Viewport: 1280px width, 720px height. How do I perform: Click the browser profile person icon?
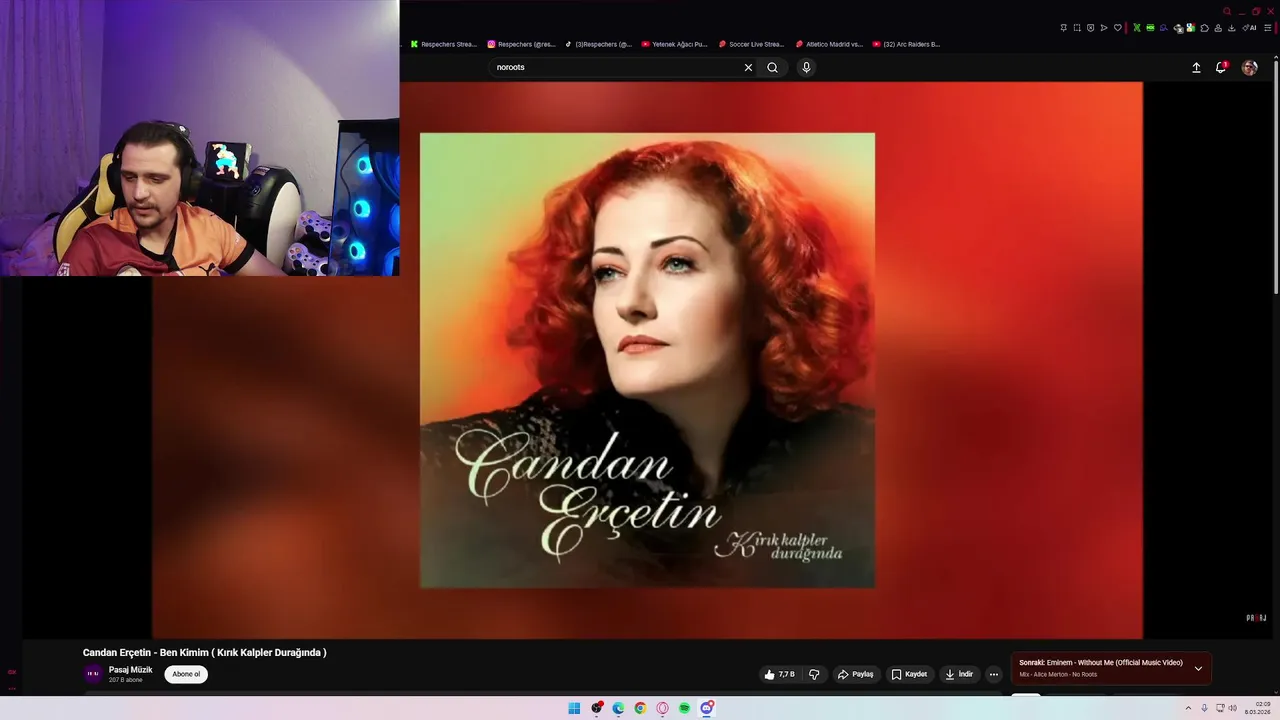click(1218, 28)
